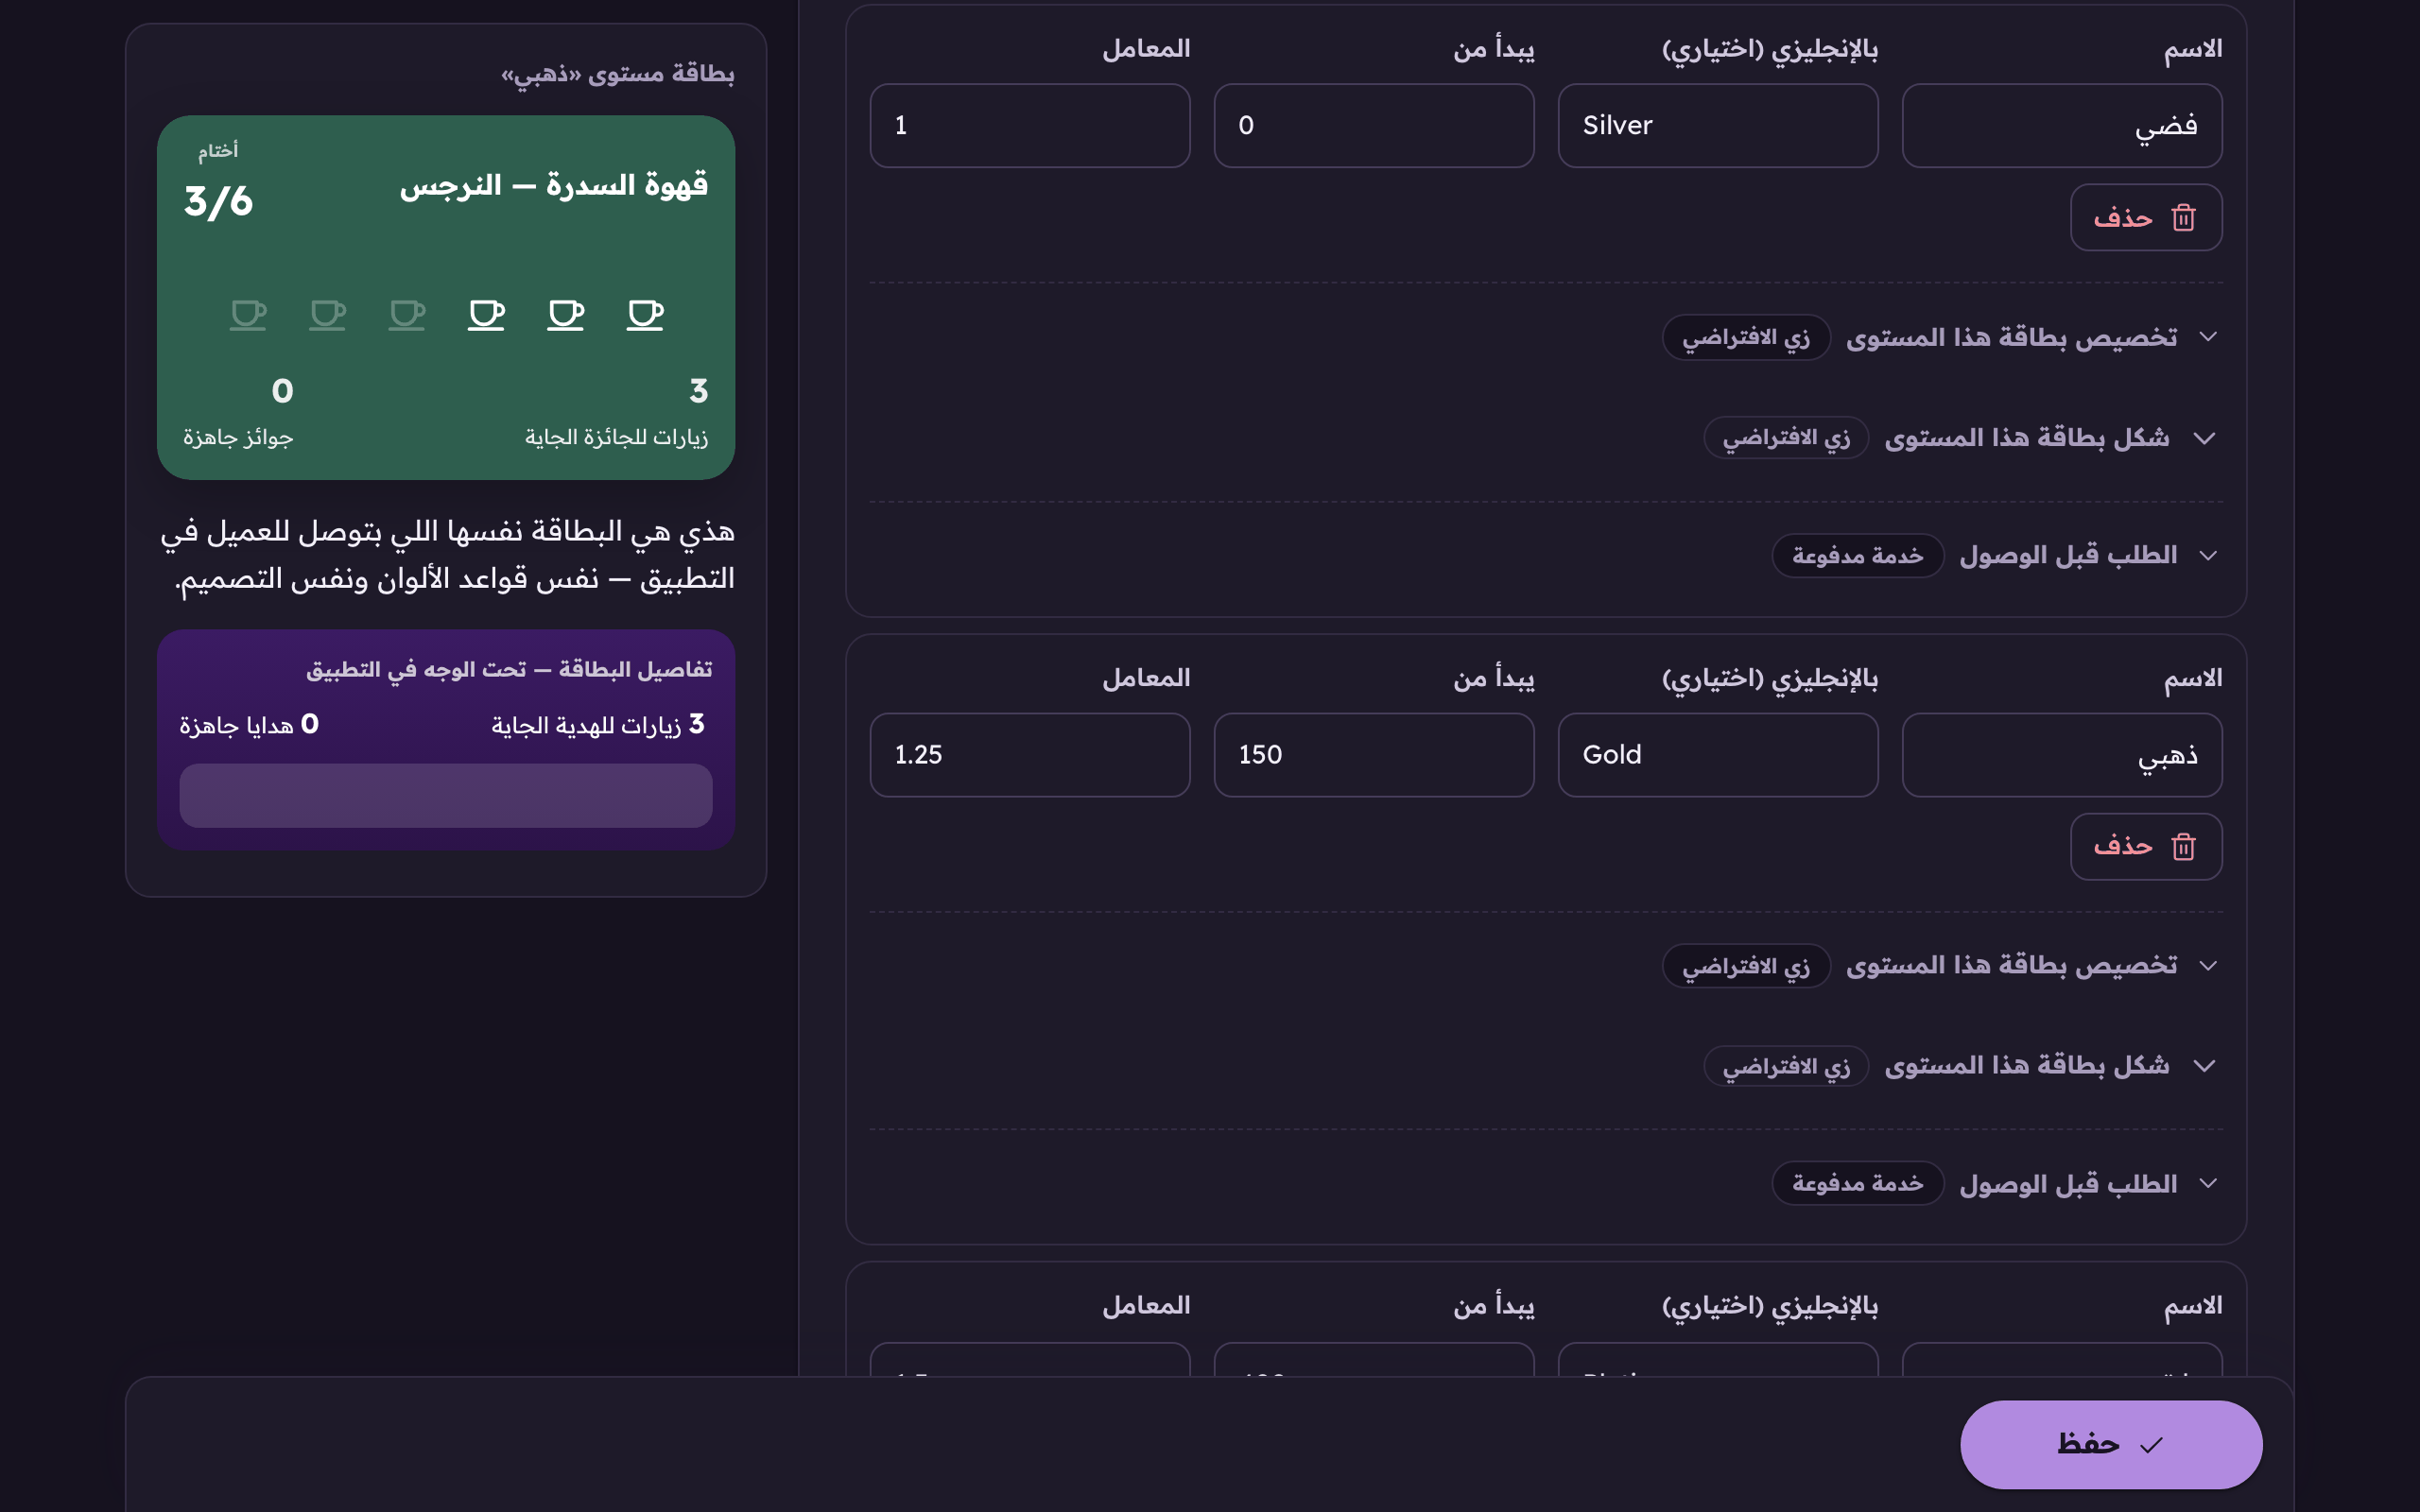Expand Silver tier الطلب قبل الوصول chevron

click(2208, 555)
